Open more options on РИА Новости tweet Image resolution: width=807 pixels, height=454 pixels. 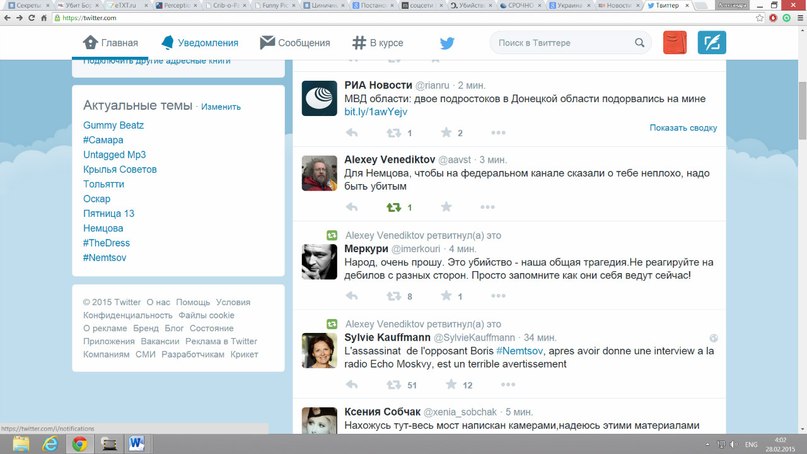point(498,133)
